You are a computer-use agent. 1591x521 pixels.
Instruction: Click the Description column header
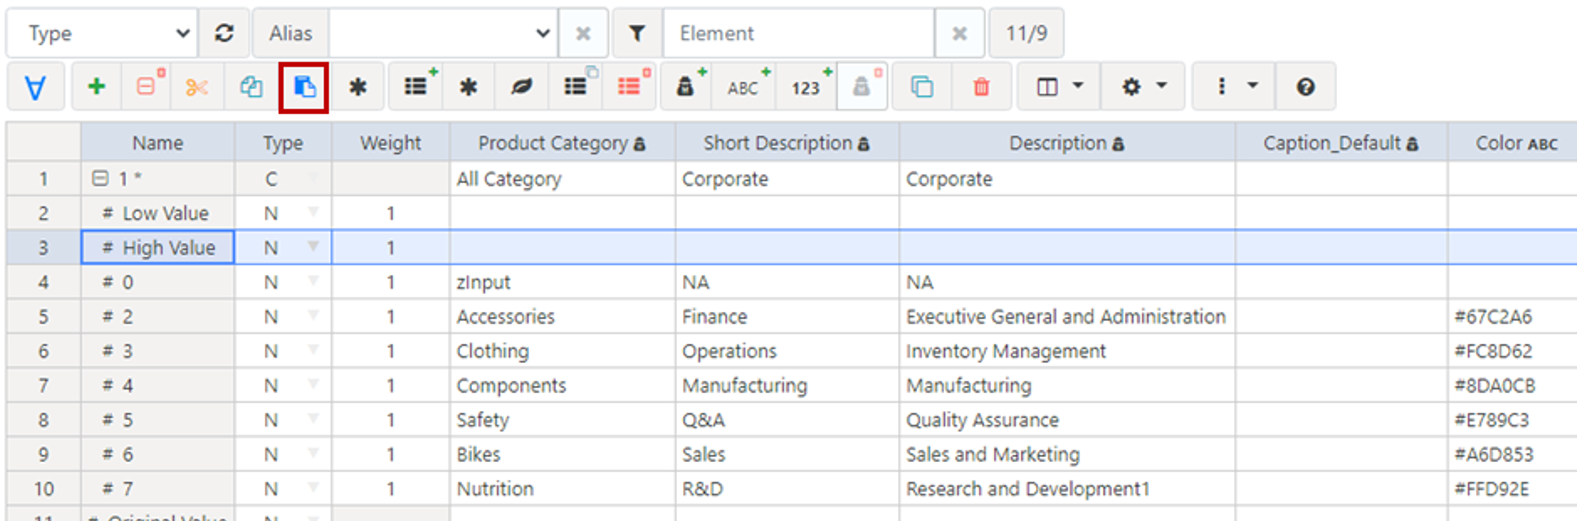click(x=1067, y=143)
